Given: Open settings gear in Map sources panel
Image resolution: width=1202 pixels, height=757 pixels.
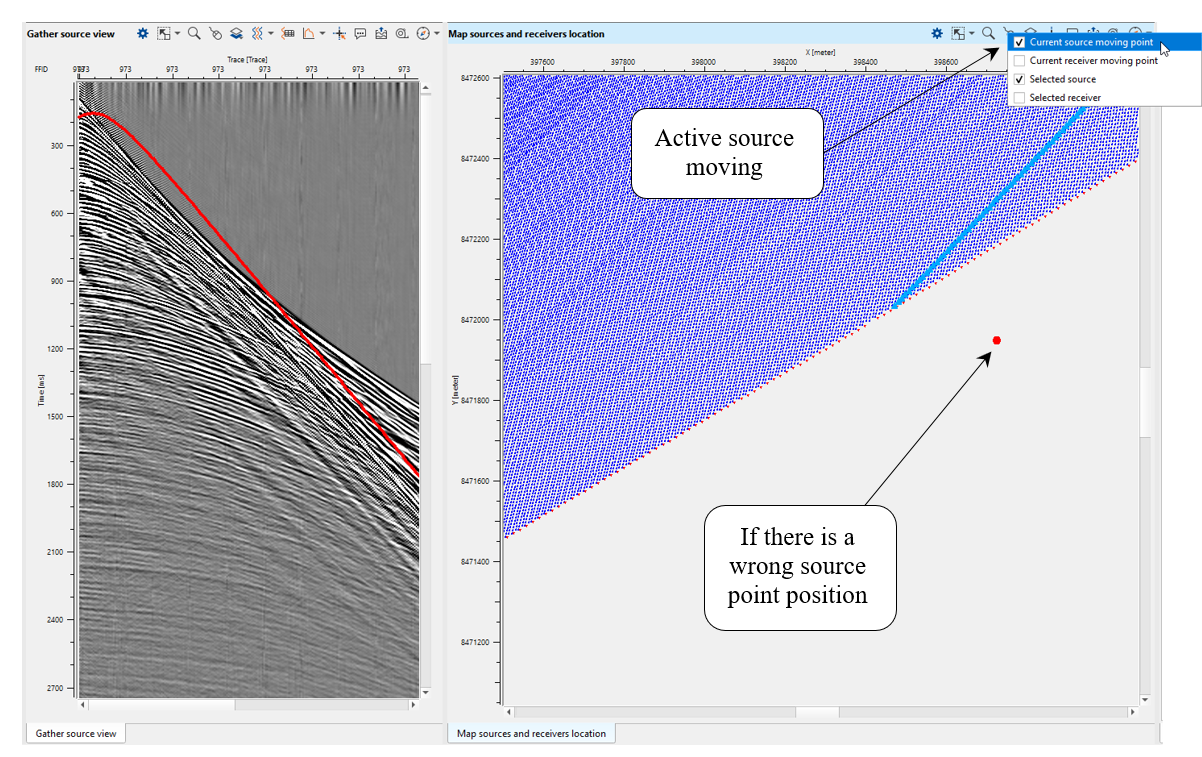Looking at the screenshot, I should click(x=937, y=33).
